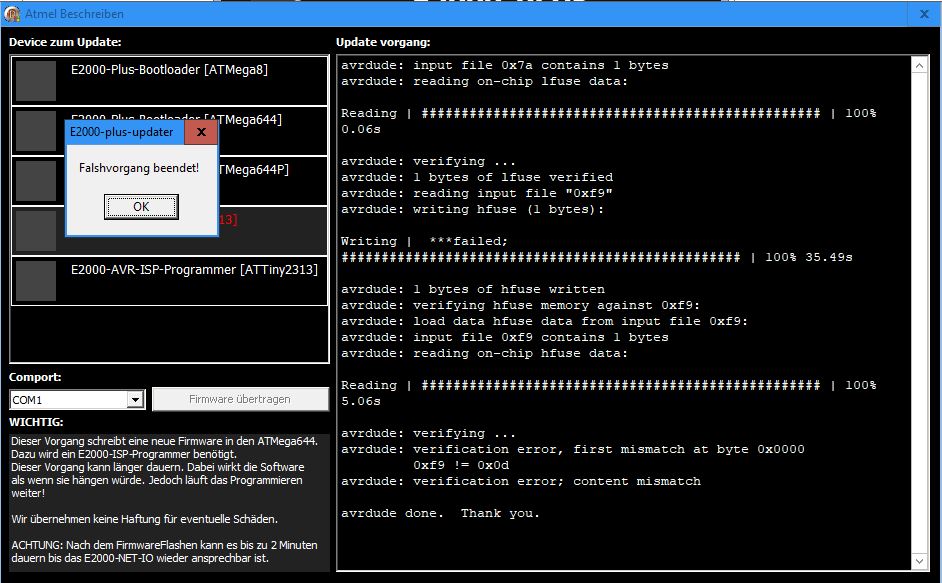The image size is (942, 583).
Task: Click '1 bytes of hfuse written' log line
Action: [x=473, y=289]
